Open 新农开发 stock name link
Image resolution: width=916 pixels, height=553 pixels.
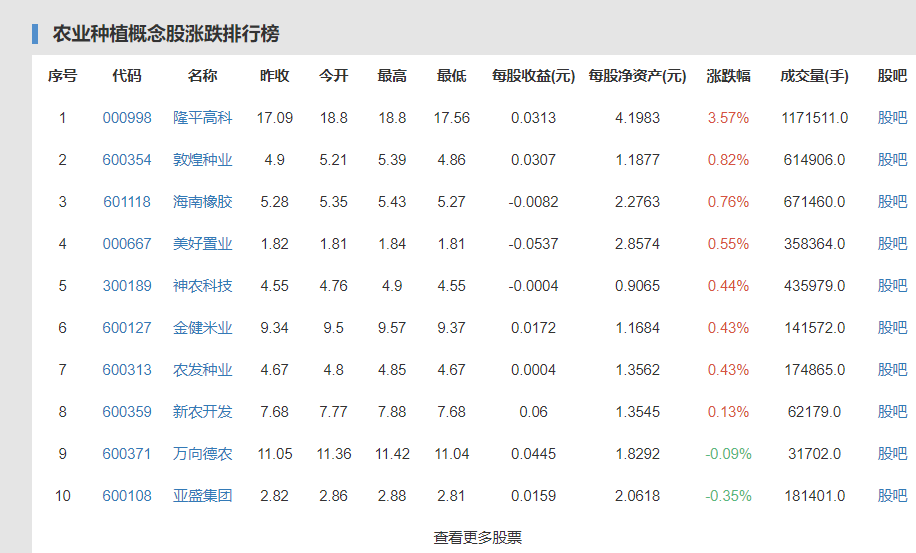coord(203,412)
